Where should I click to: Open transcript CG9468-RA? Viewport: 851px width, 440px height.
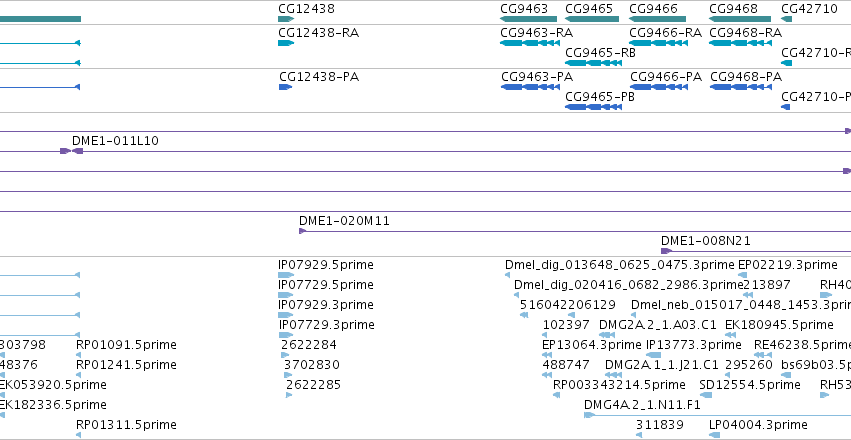(745, 33)
